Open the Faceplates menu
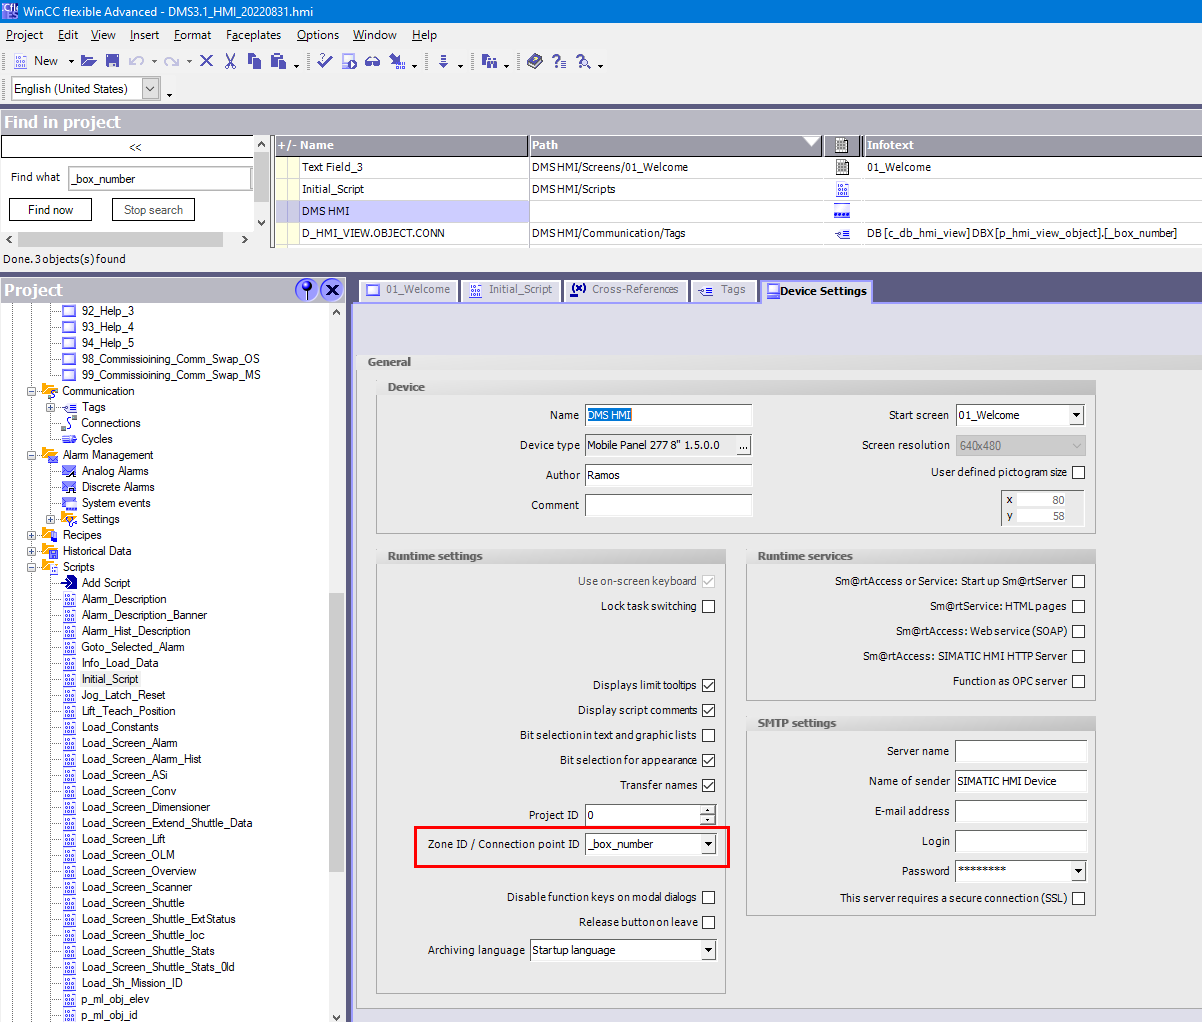The width and height of the screenshot is (1202, 1022). pos(253,35)
